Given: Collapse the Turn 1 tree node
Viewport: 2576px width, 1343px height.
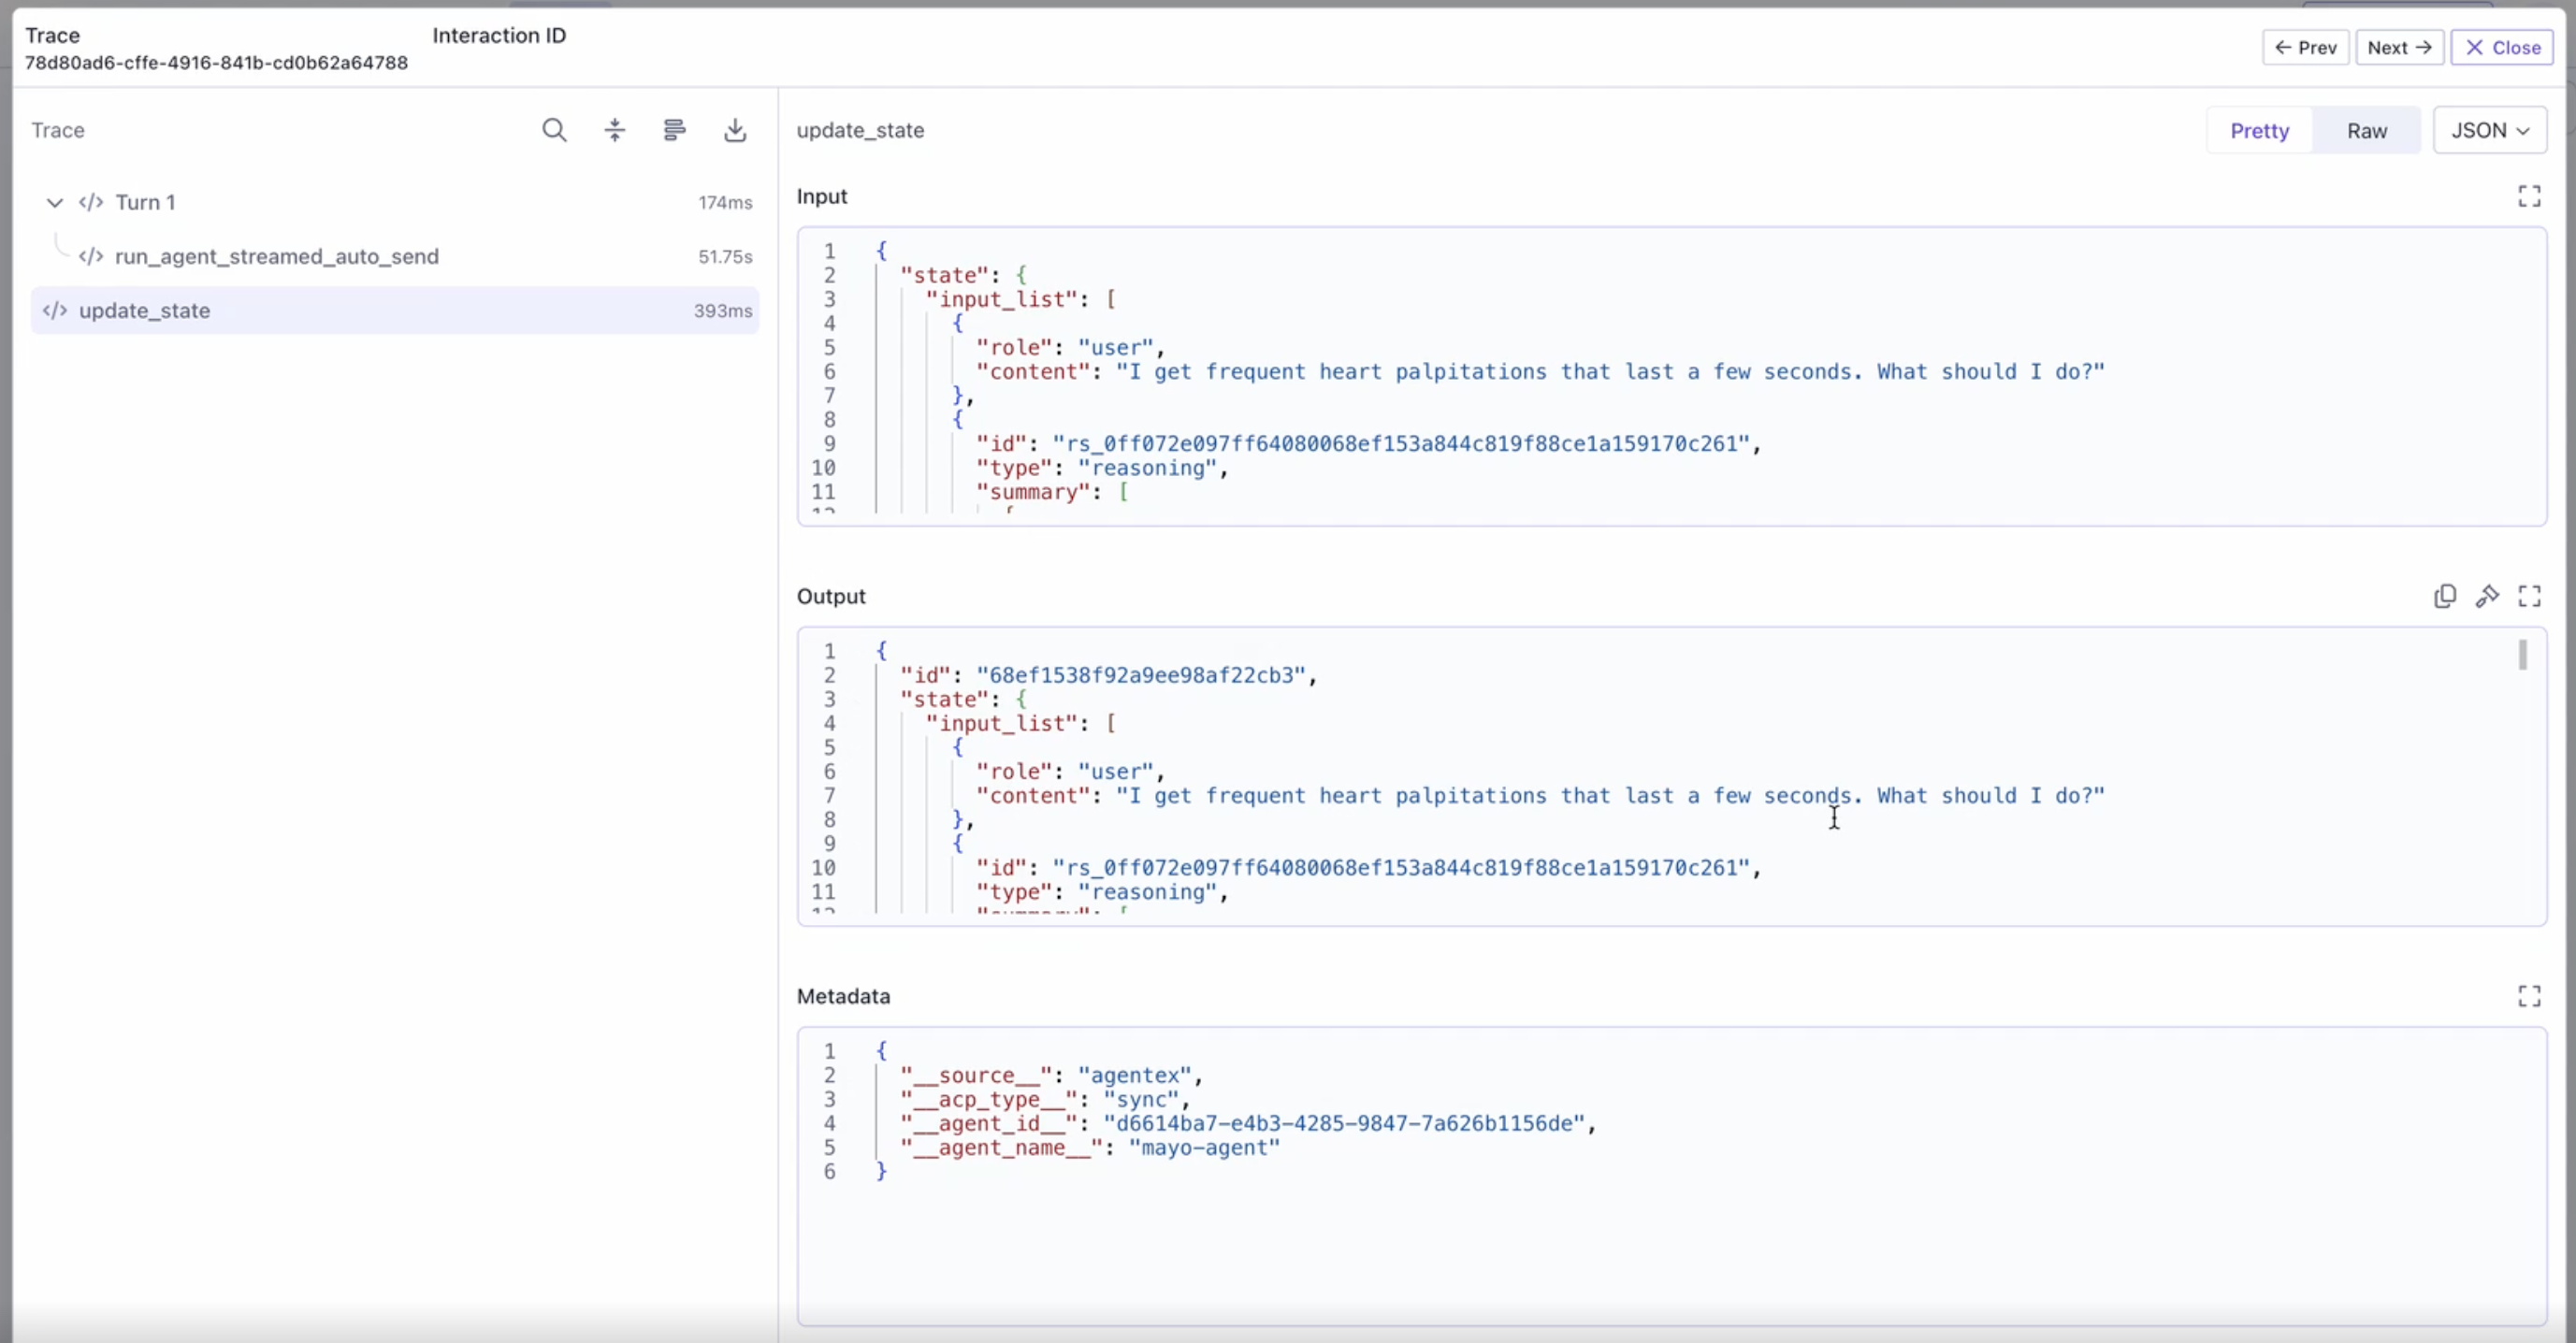Looking at the screenshot, I should click(54, 202).
